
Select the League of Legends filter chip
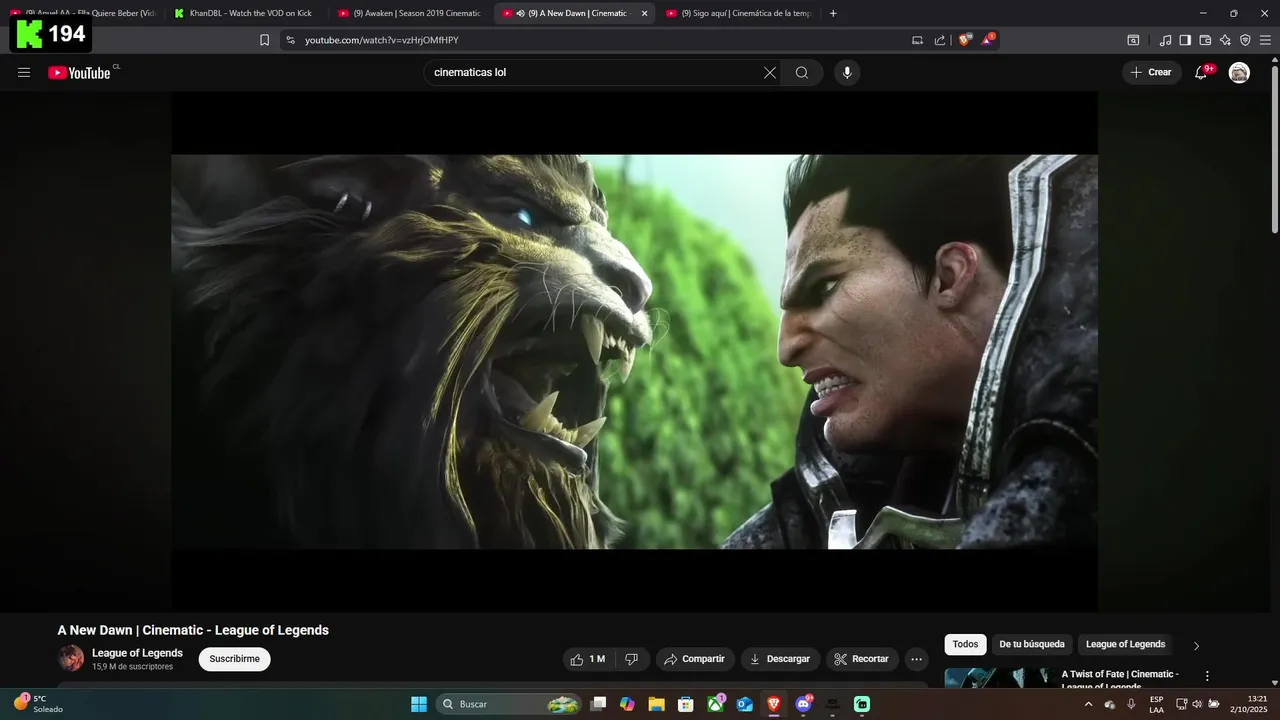click(1125, 644)
